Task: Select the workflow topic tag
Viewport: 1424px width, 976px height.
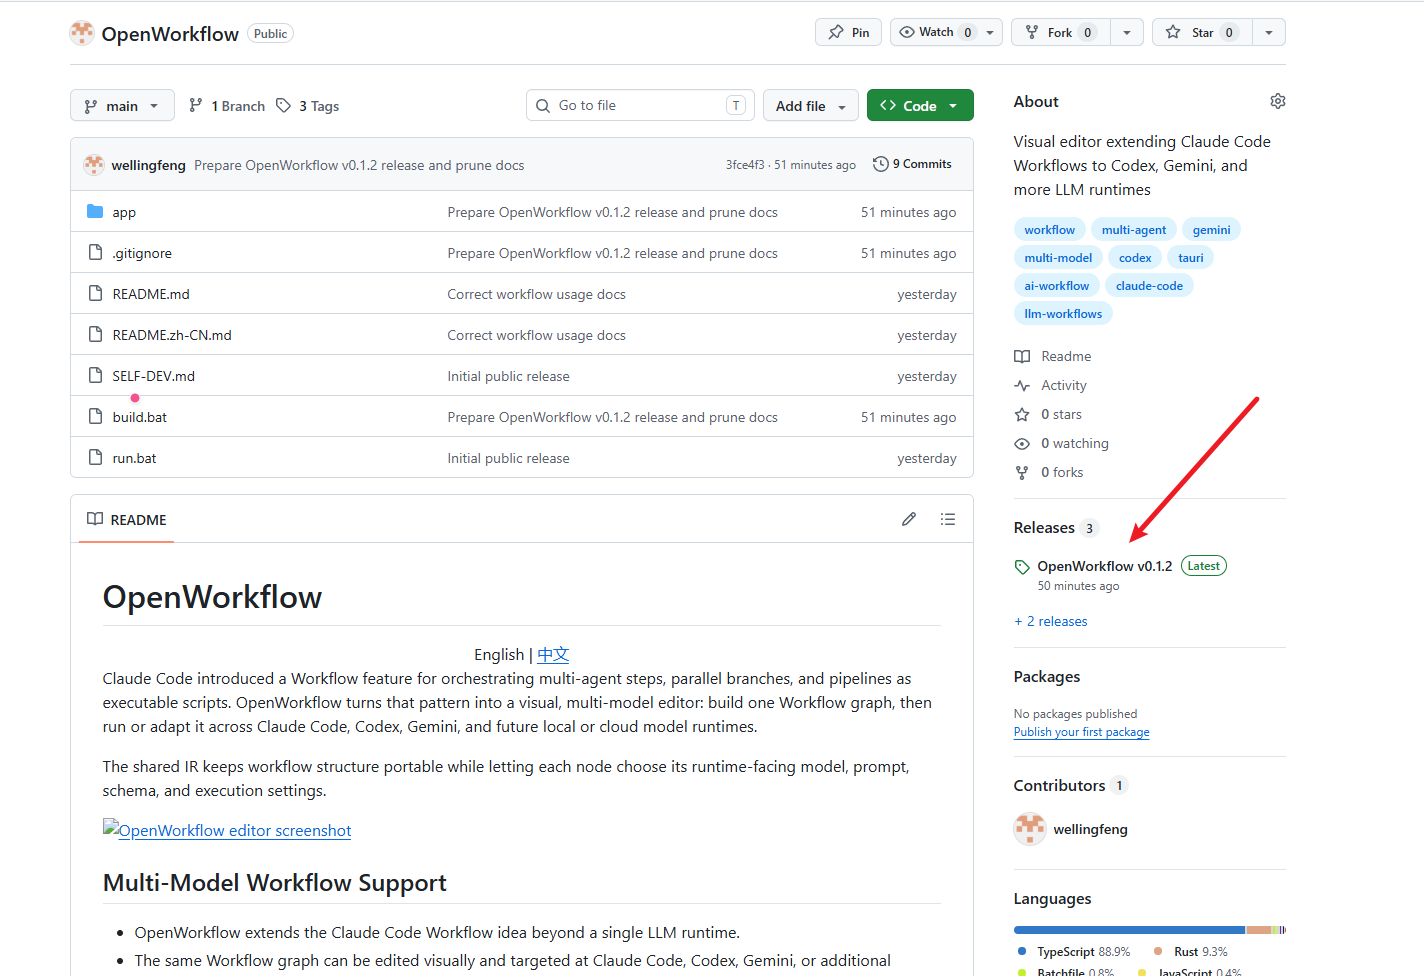Action: click(x=1050, y=229)
